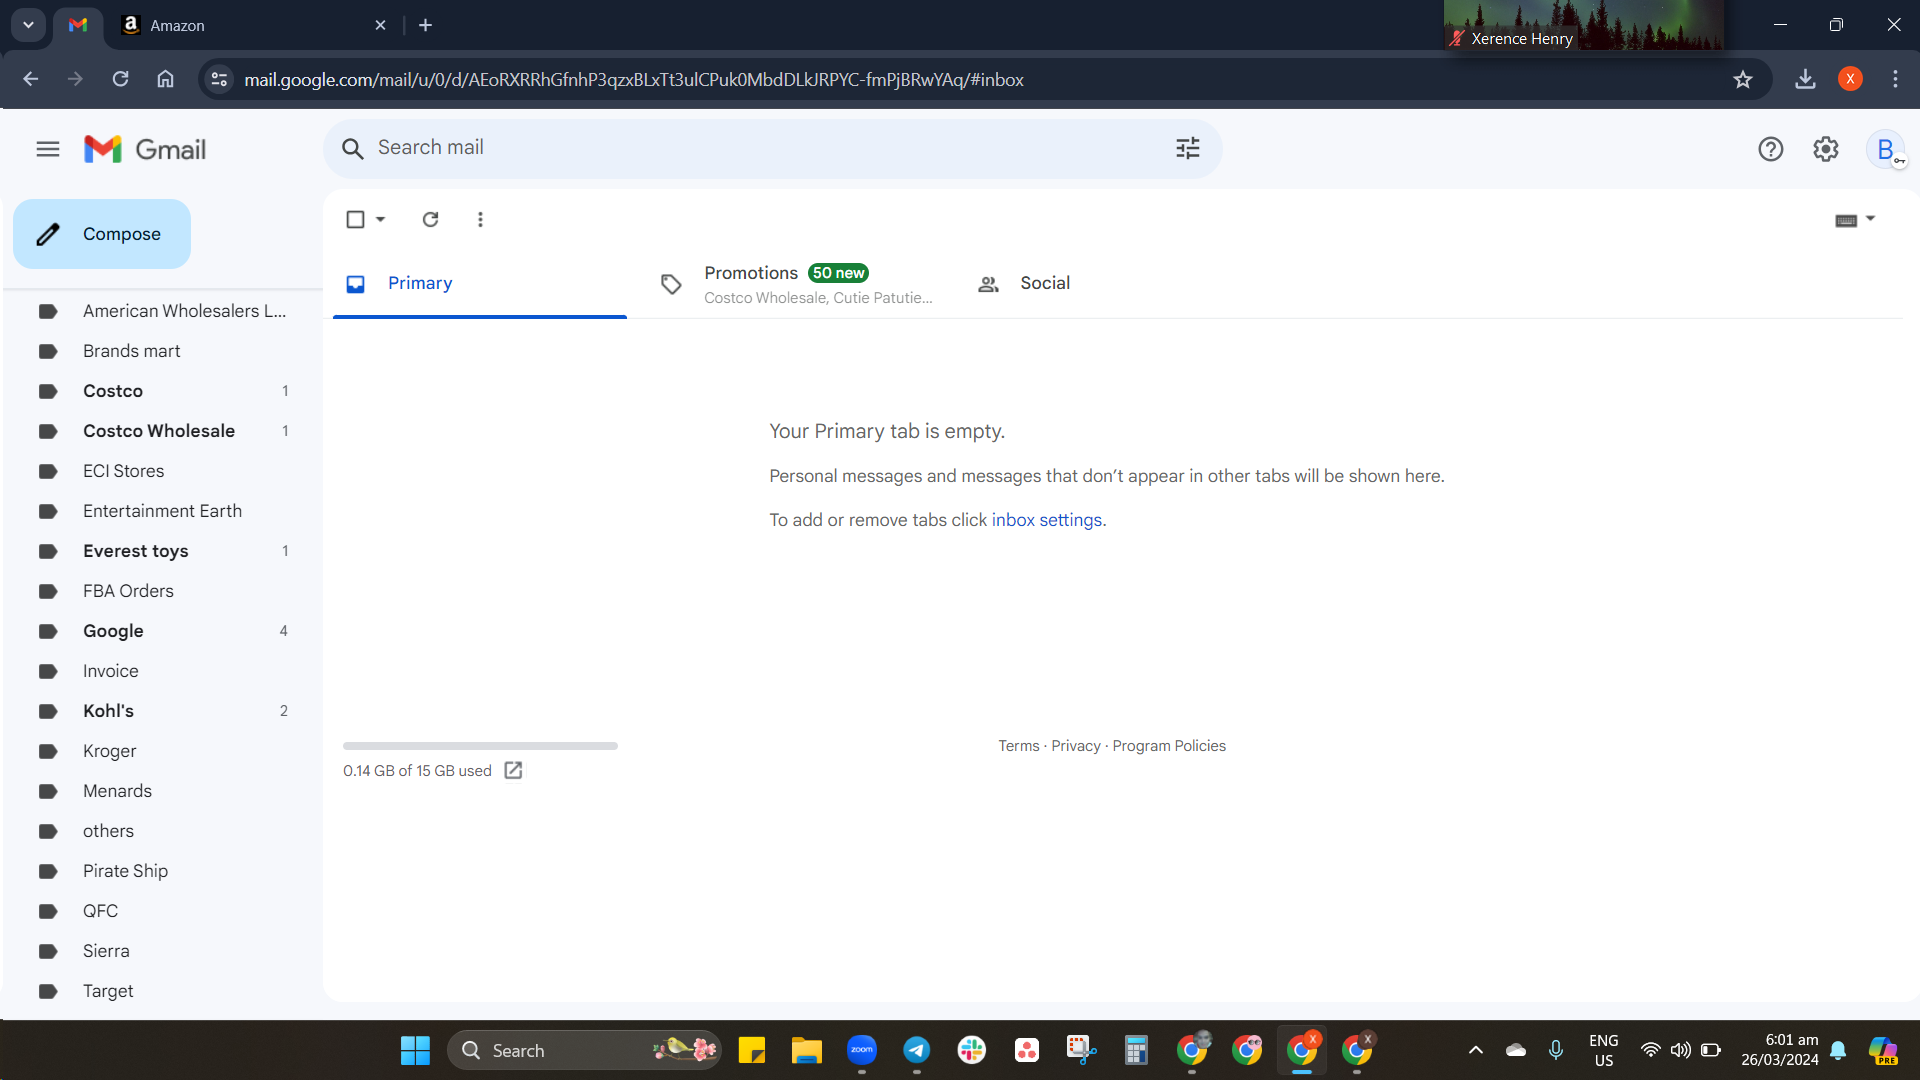The width and height of the screenshot is (1920, 1080).
Task: Go back to previous page
Action: point(31,79)
